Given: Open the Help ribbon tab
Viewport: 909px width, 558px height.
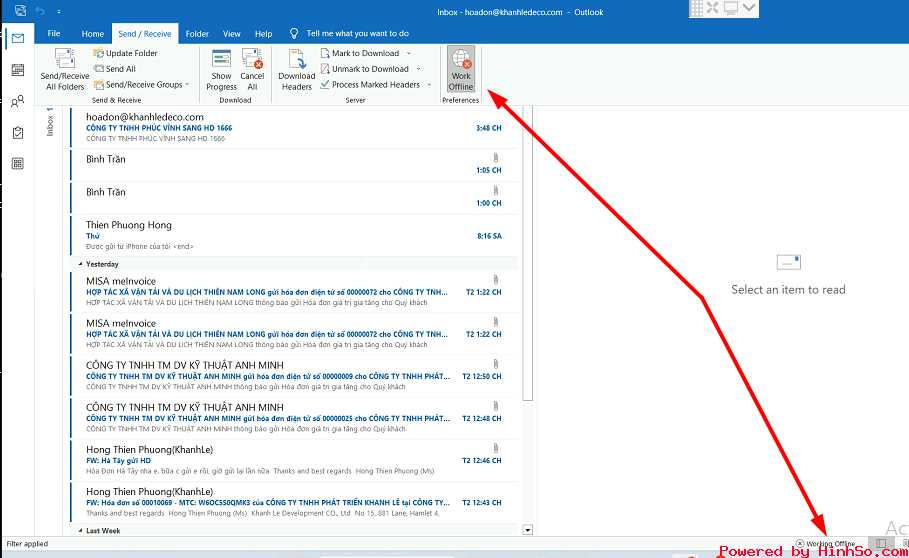Looking at the screenshot, I should pyautogui.click(x=263, y=34).
